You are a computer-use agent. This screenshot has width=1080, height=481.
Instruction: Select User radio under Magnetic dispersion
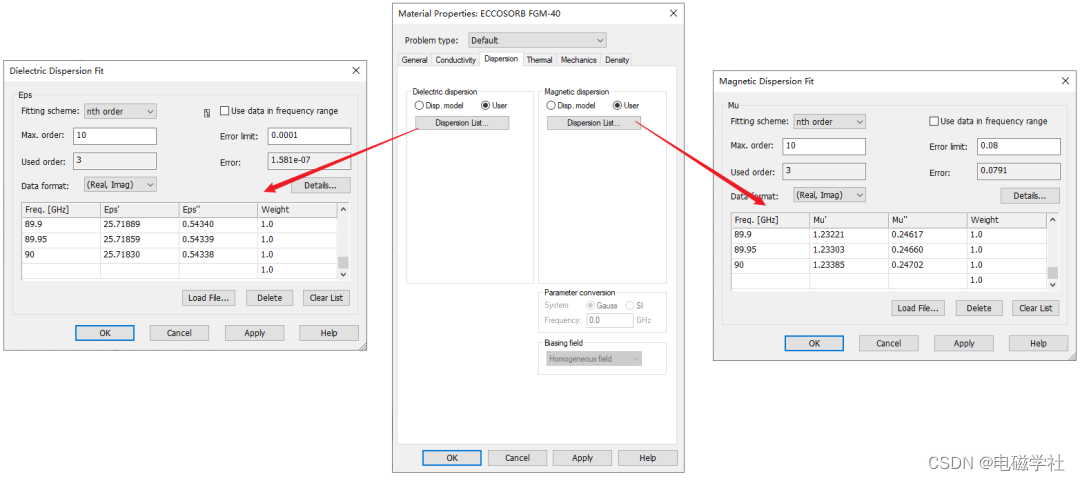[x=617, y=106]
